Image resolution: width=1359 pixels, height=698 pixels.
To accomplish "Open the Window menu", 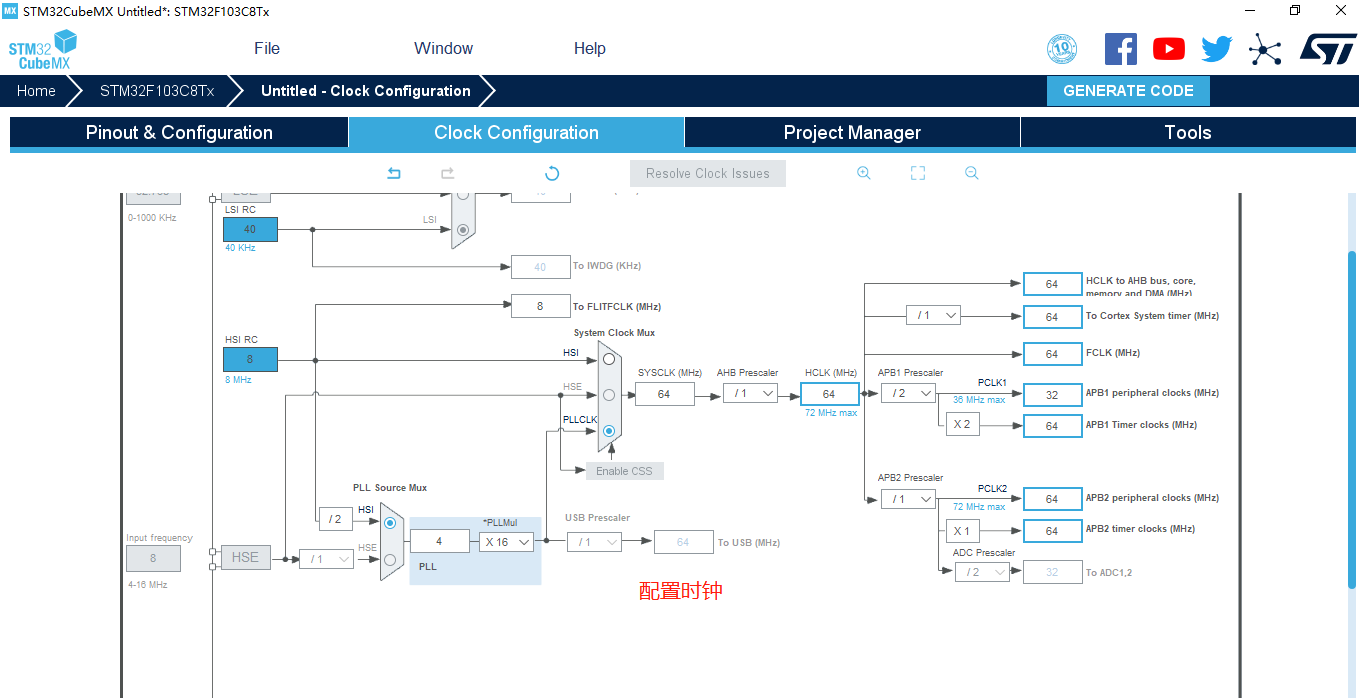I will [x=443, y=48].
